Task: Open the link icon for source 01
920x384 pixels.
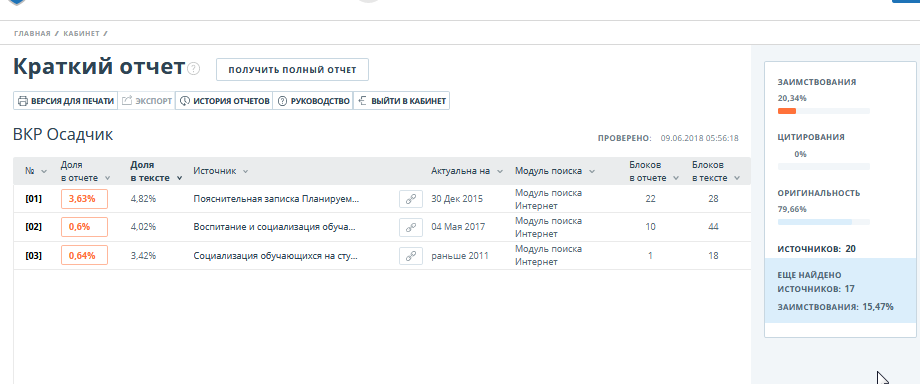Action: click(411, 199)
